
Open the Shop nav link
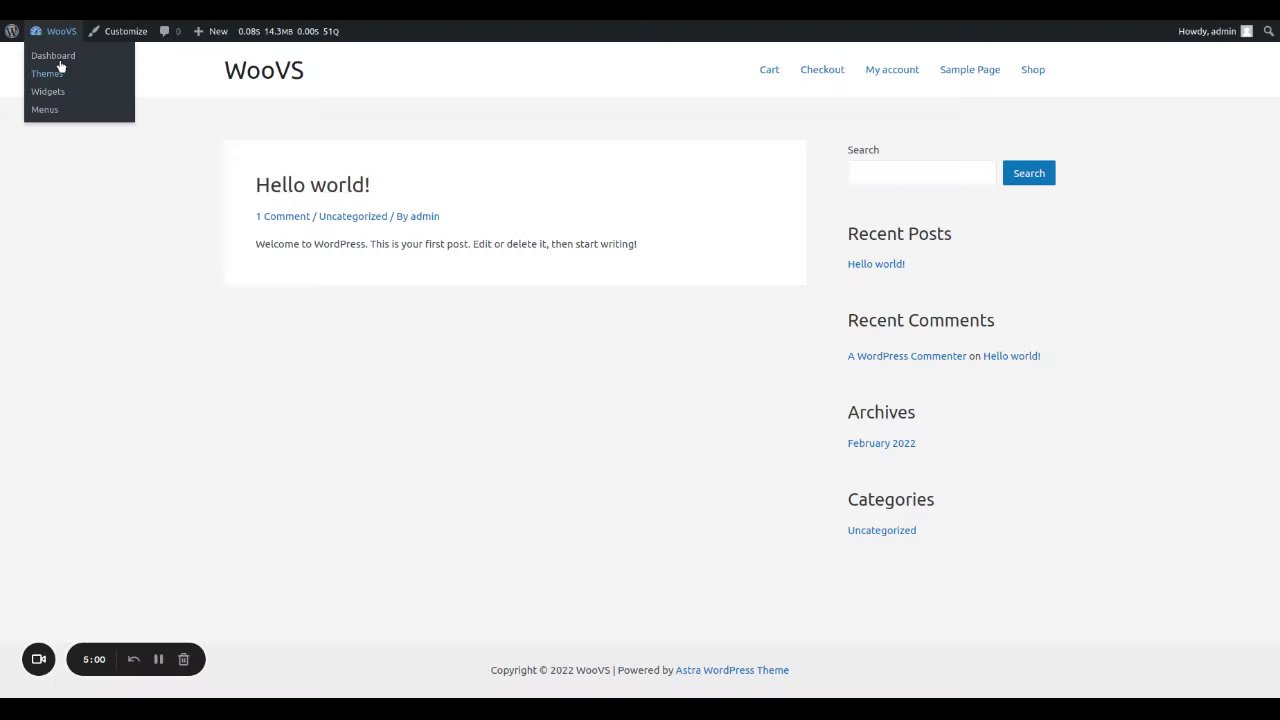[x=1033, y=69]
